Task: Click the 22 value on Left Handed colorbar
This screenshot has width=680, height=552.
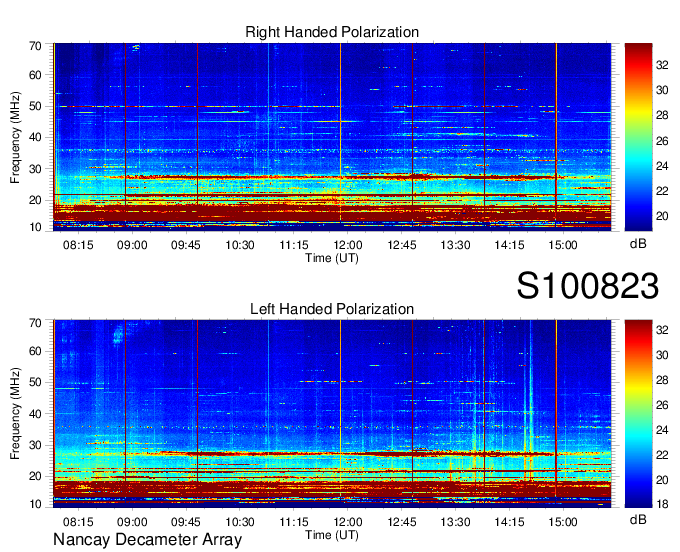Action: point(662,455)
